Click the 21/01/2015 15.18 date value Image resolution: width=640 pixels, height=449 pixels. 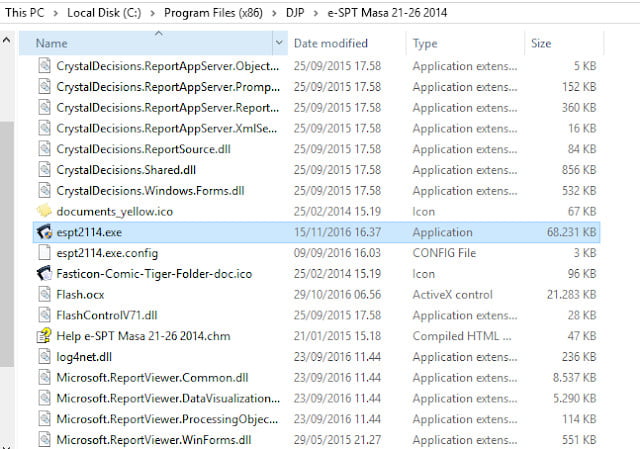(x=338, y=336)
